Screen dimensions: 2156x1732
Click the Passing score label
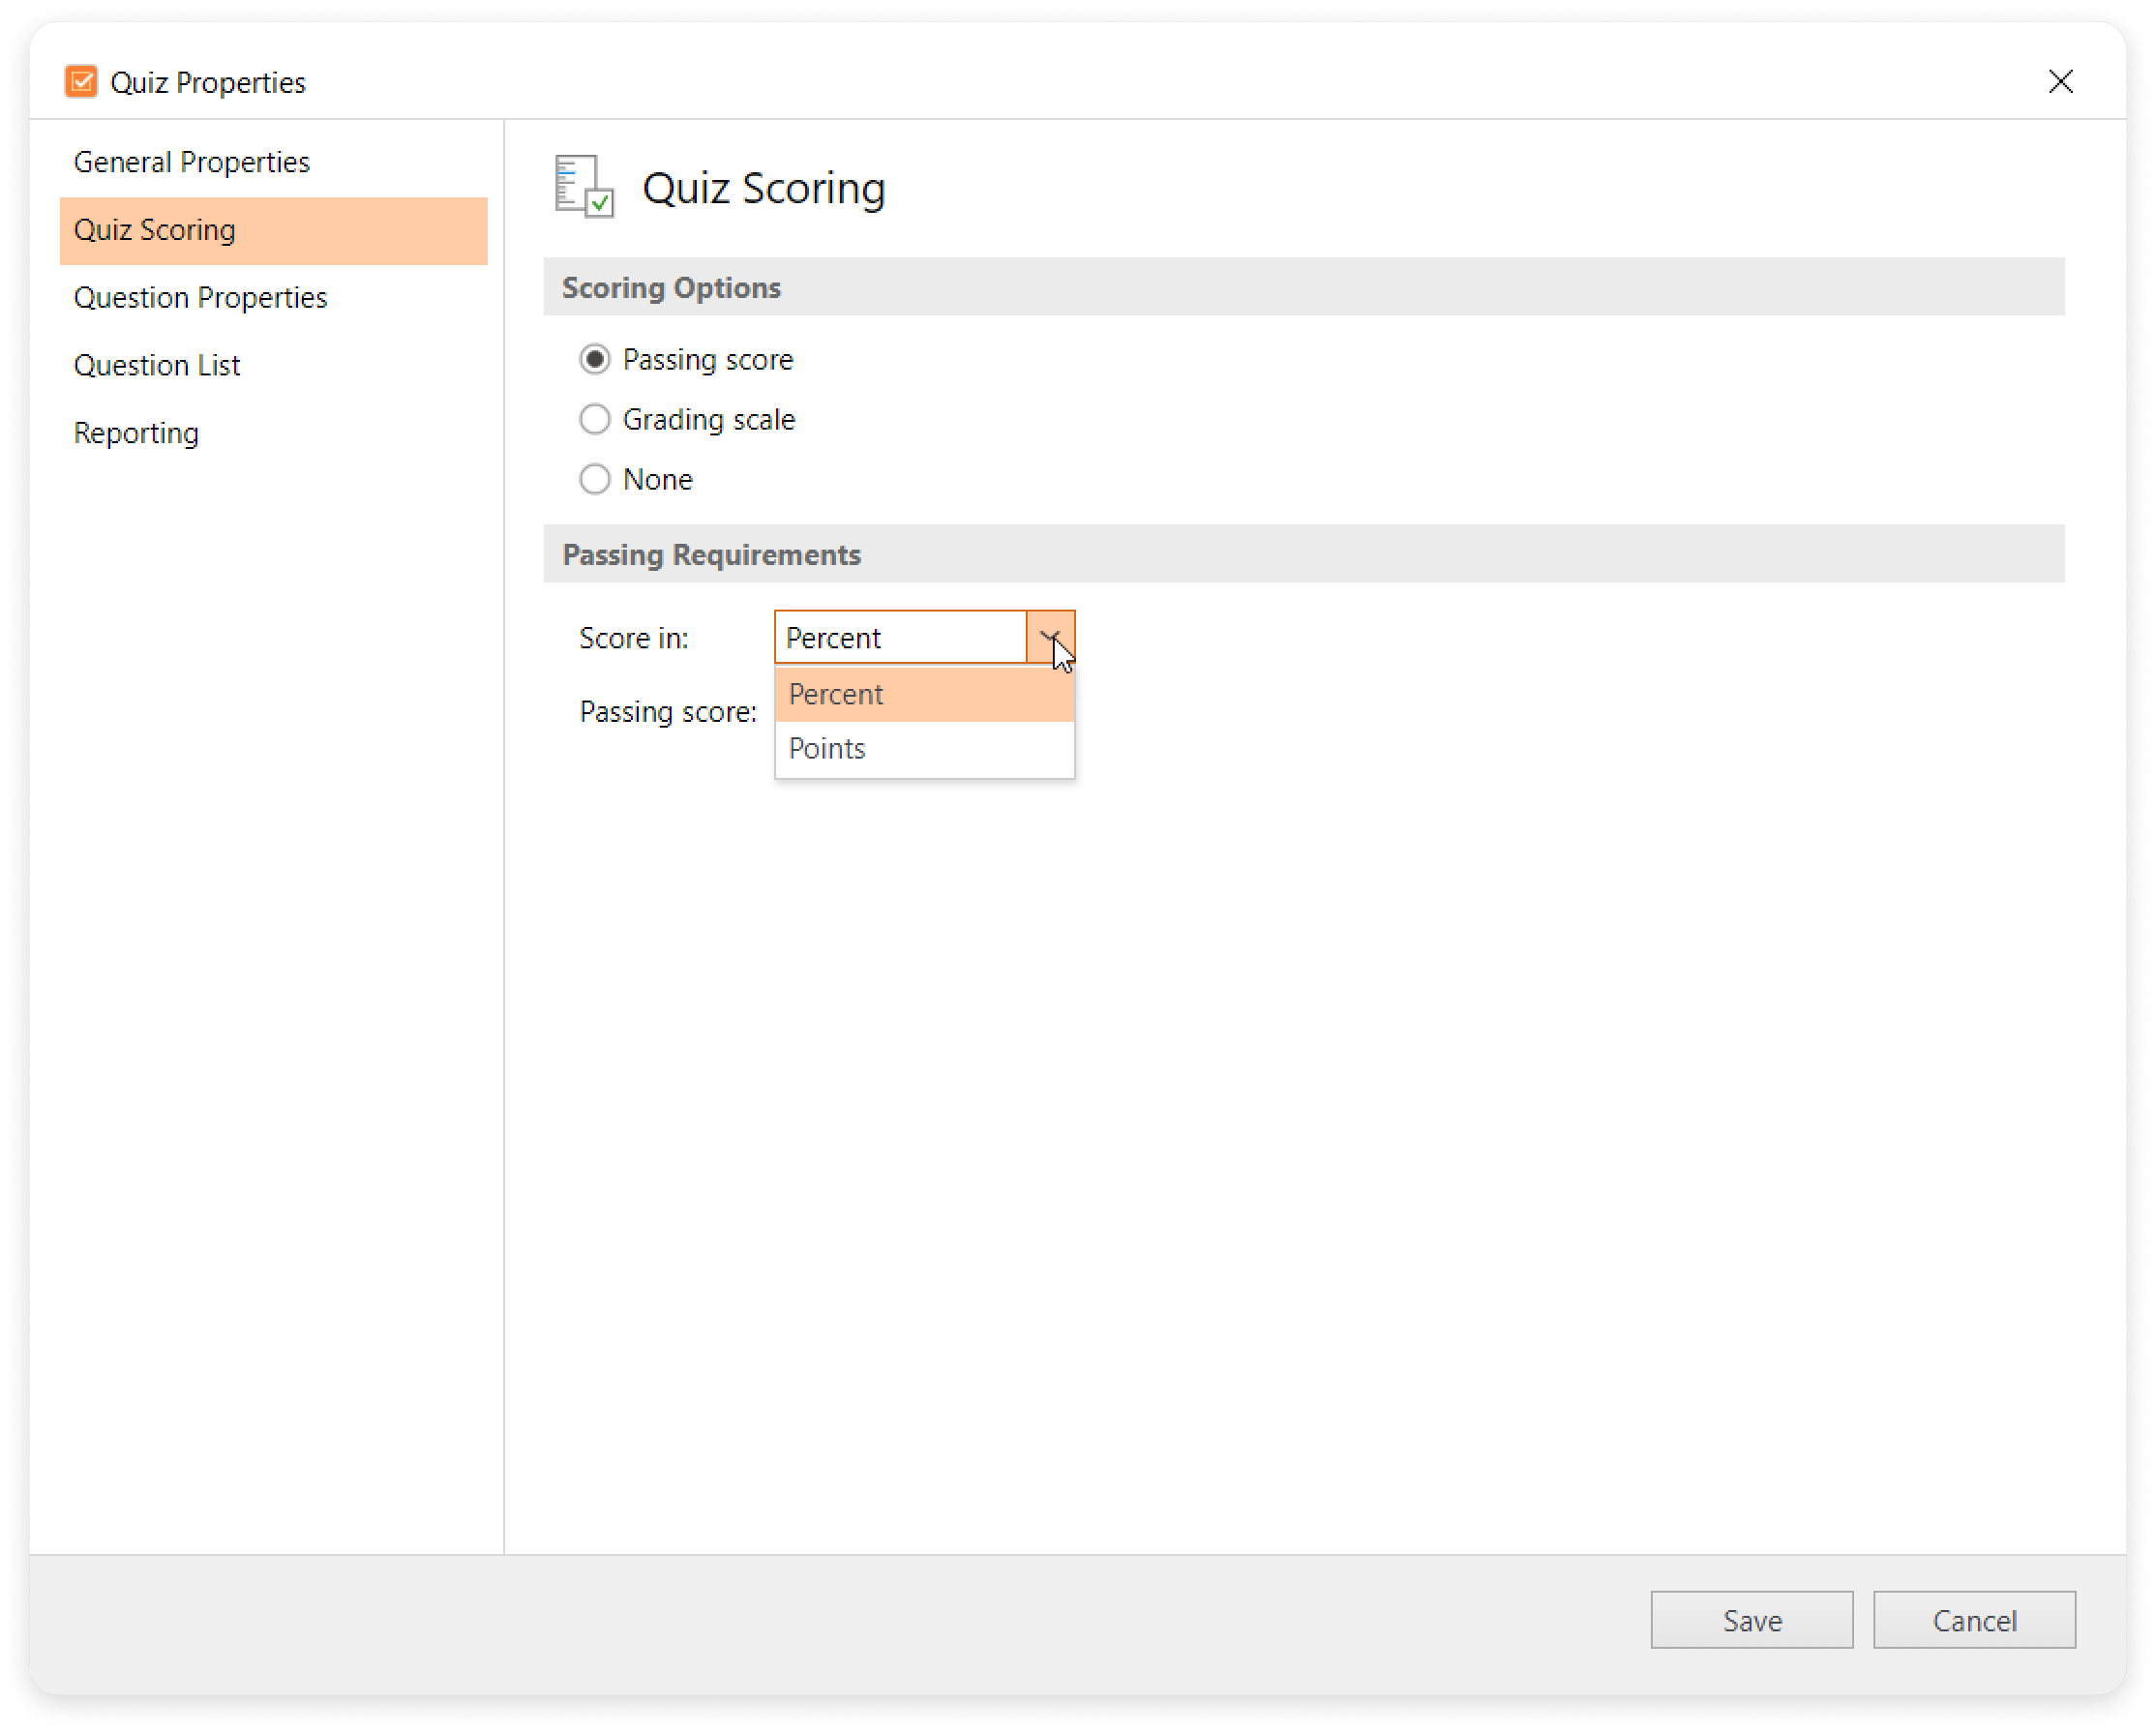coord(668,712)
